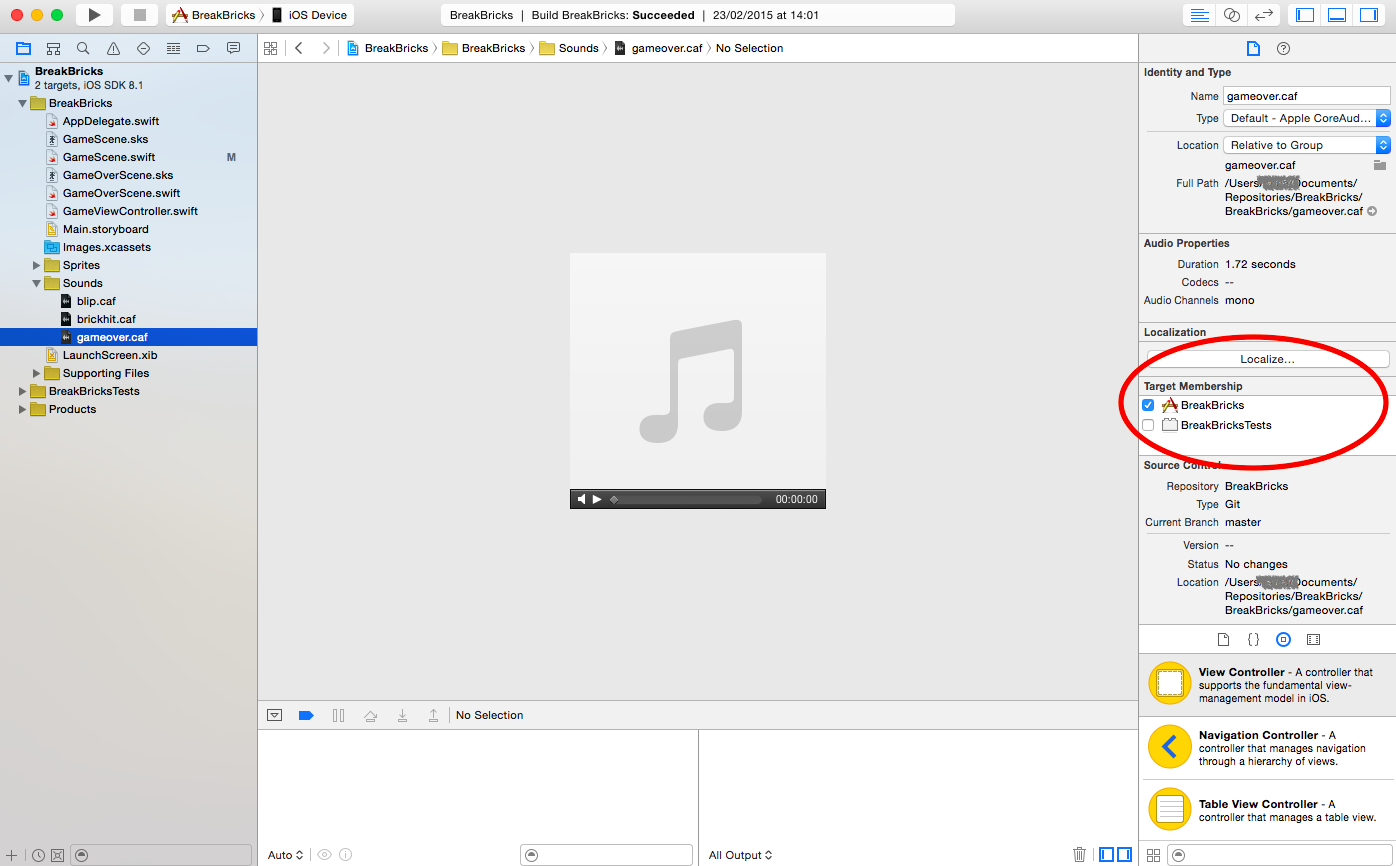
Task: Switch to the Version editor
Action: (1265, 15)
